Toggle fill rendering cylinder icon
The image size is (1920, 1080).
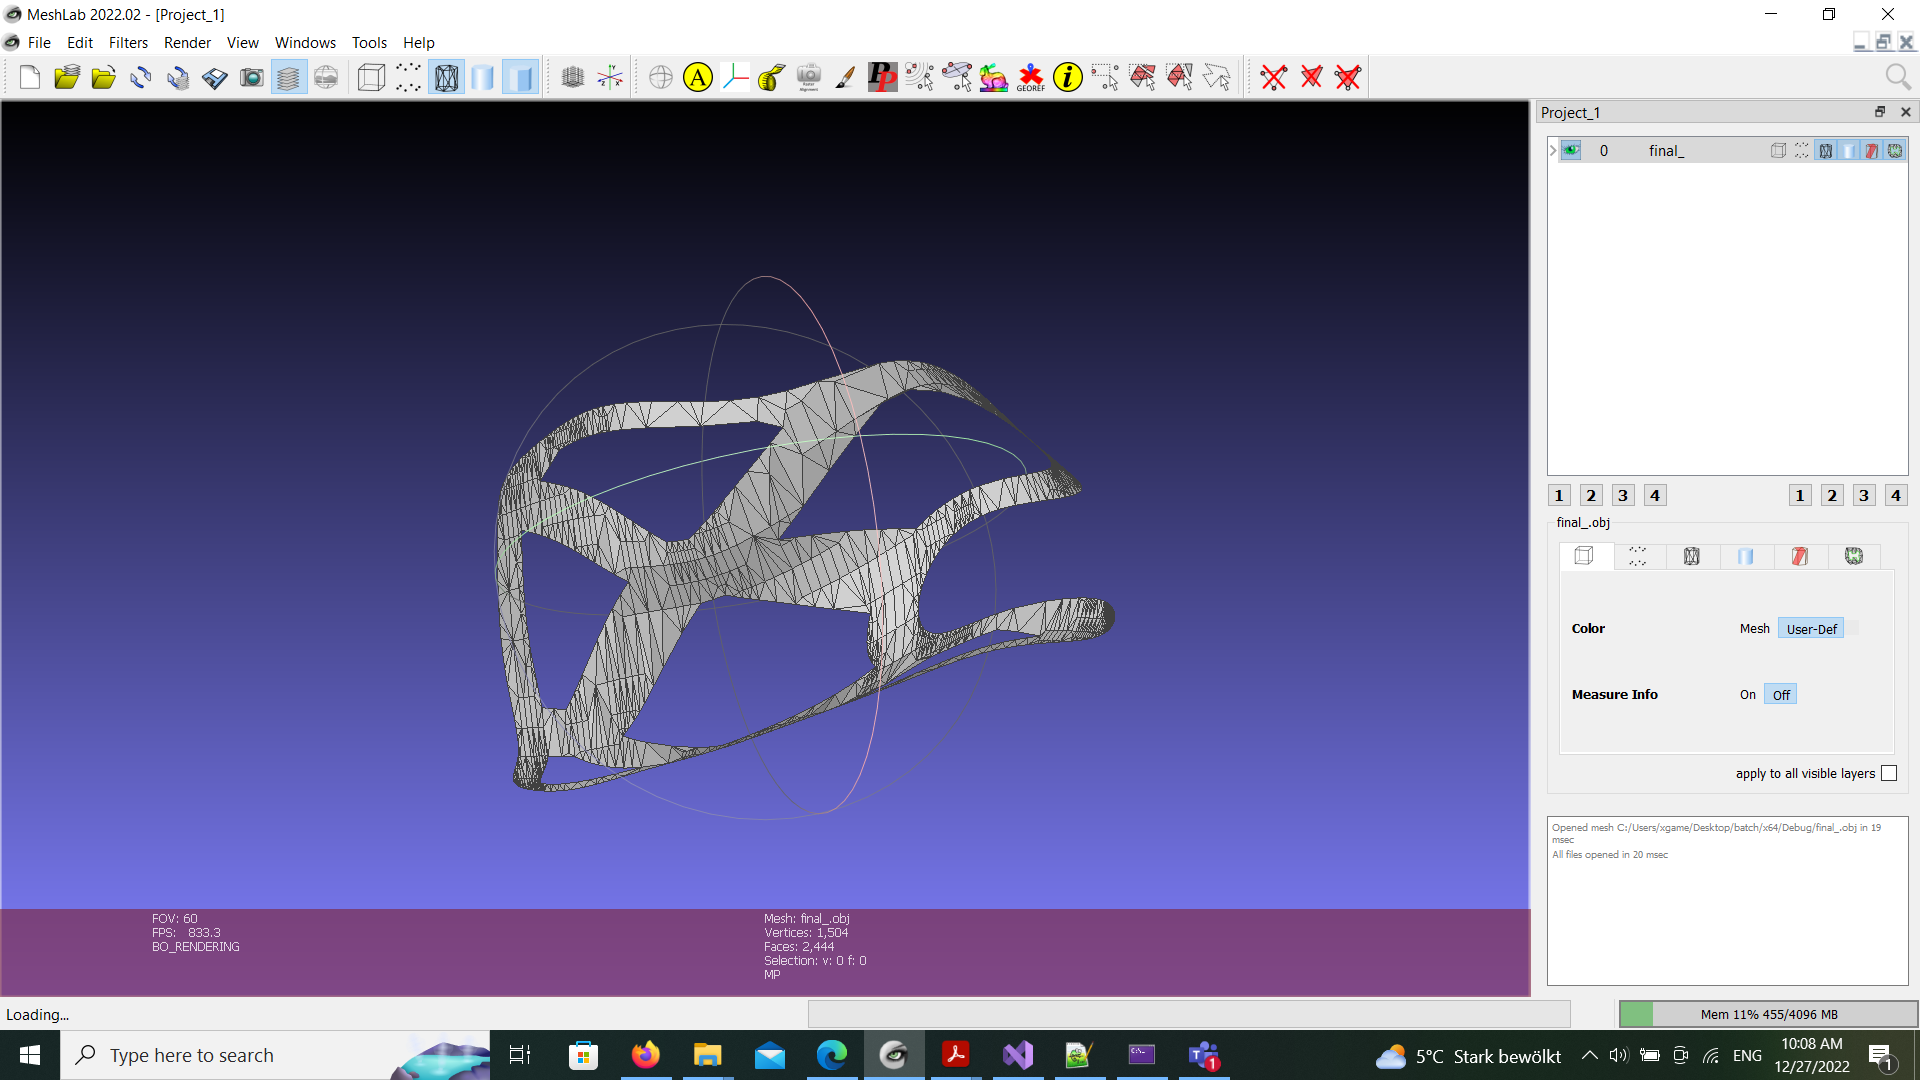point(483,77)
